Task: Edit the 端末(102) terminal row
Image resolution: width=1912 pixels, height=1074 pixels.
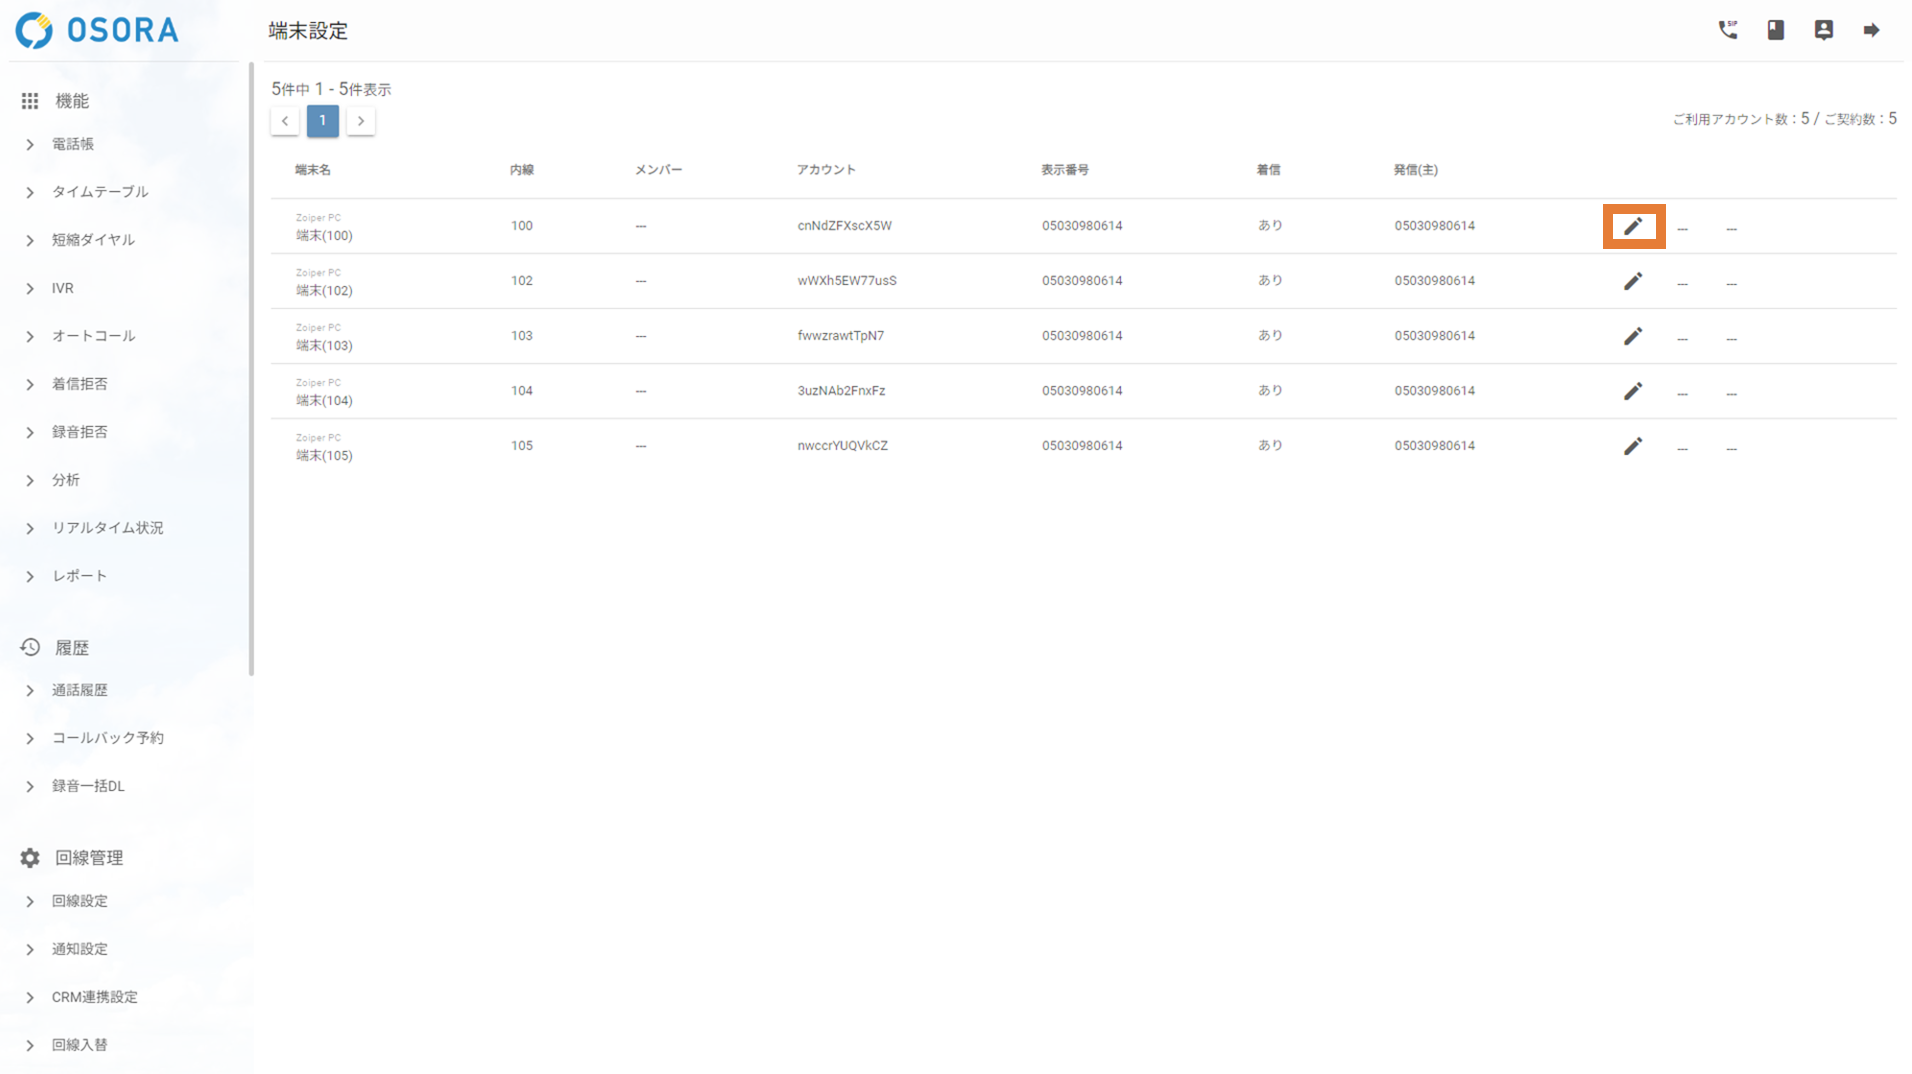Action: pos(1632,281)
